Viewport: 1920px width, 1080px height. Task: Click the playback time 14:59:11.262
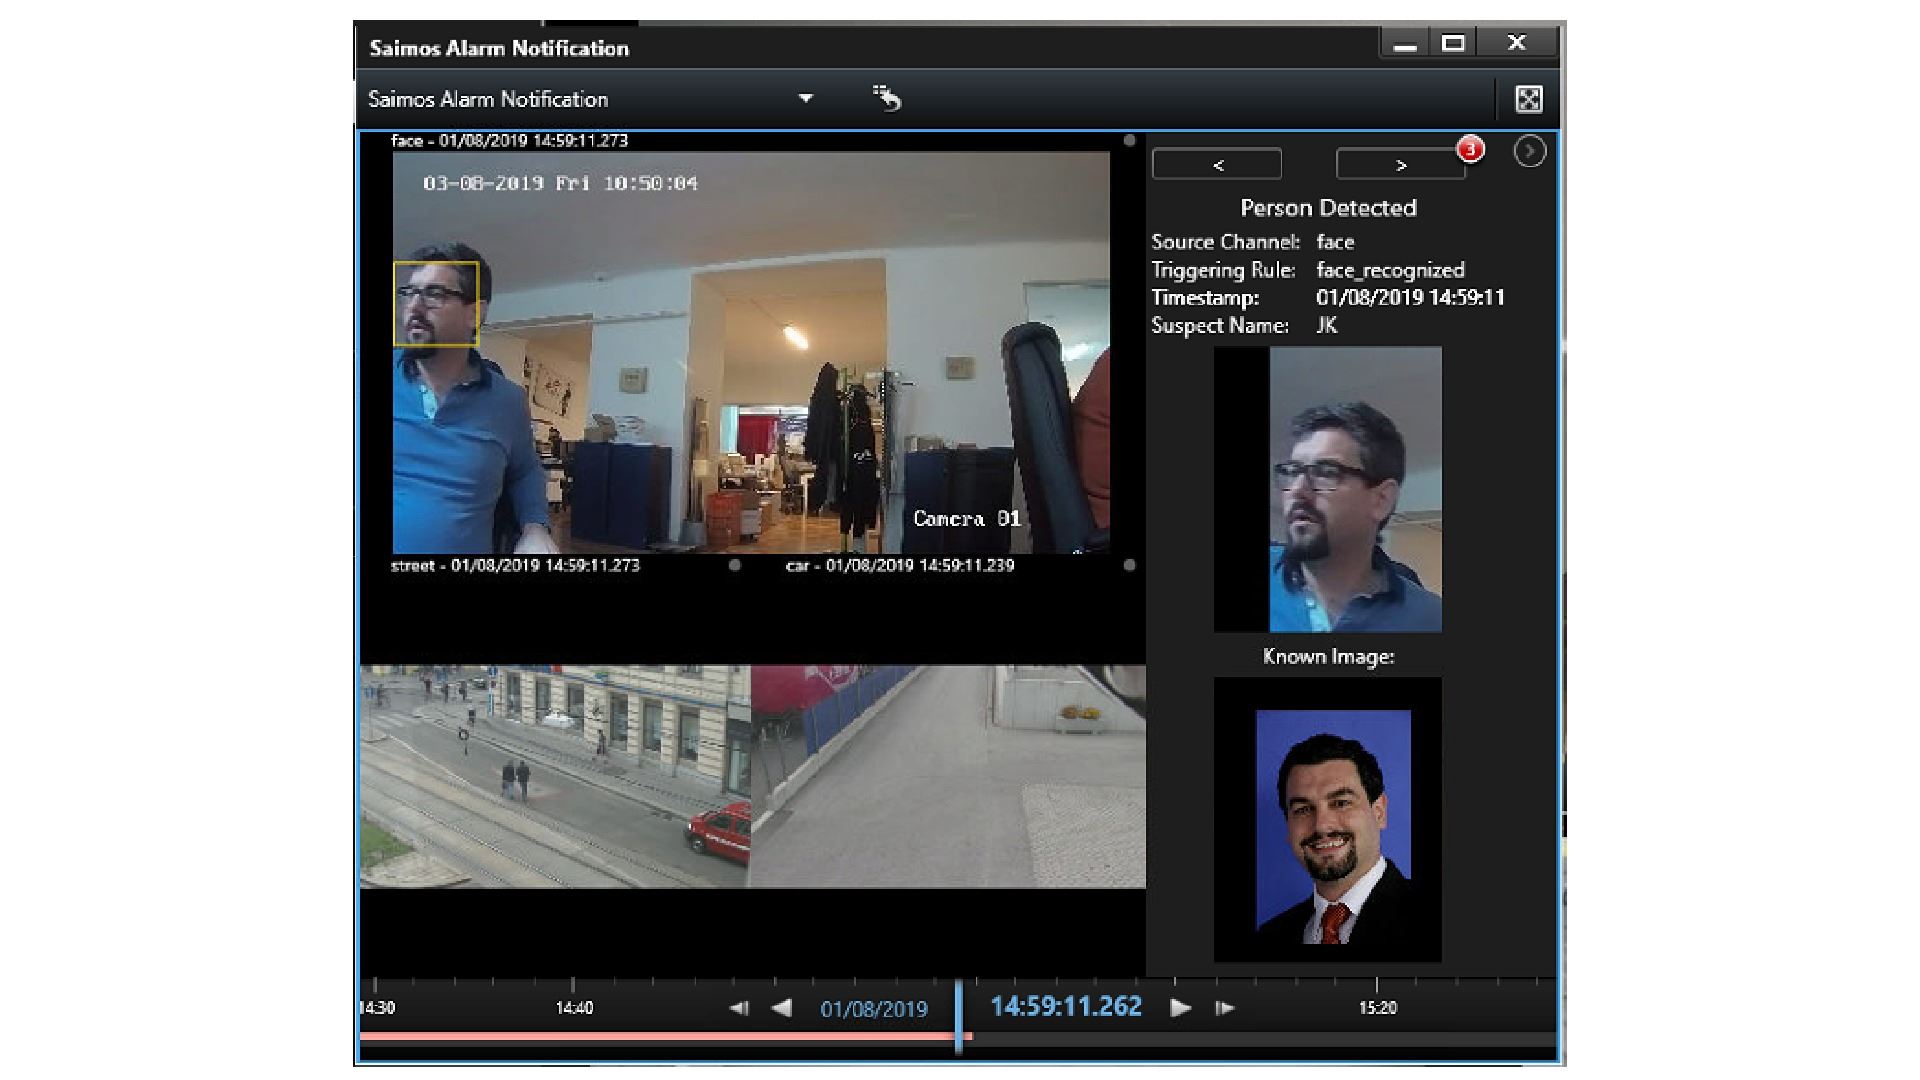(x=1066, y=1006)
